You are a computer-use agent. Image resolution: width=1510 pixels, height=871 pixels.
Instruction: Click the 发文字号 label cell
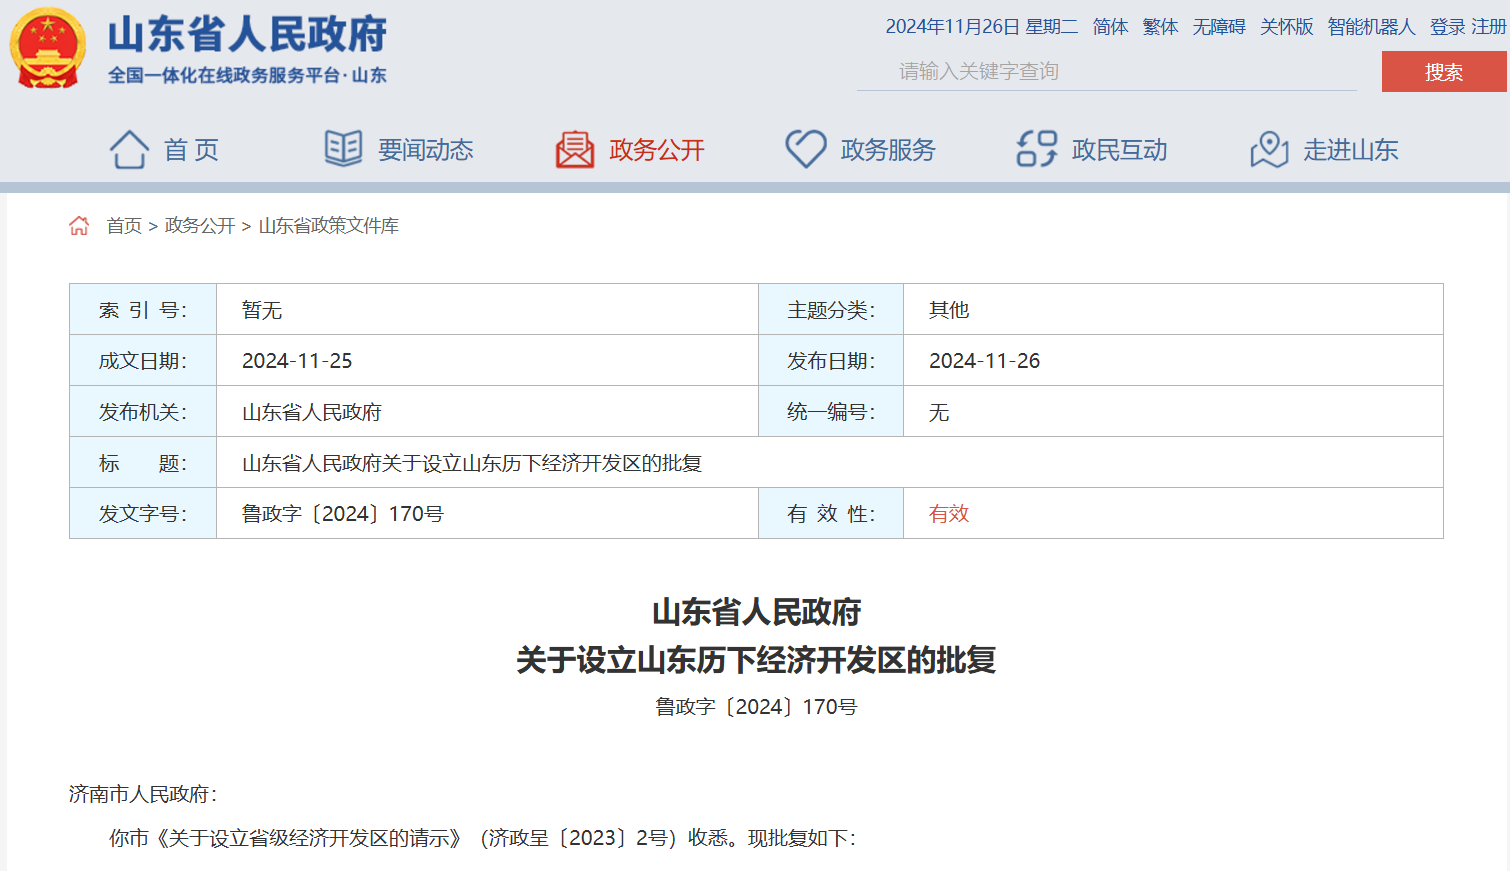click(x=143, y=514)
